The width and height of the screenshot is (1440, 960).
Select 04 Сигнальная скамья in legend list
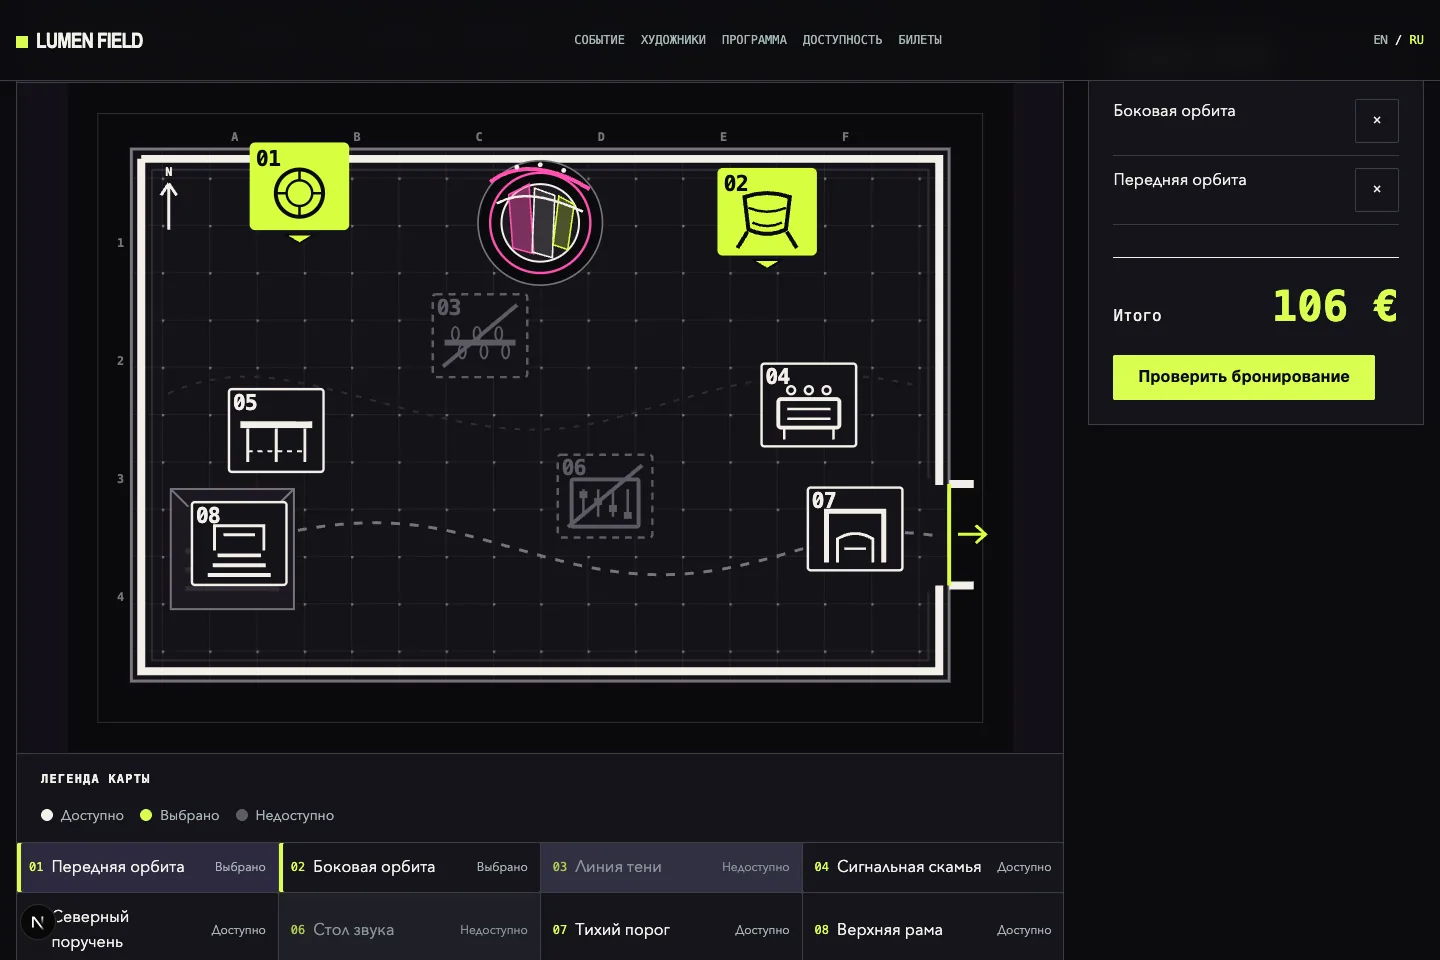pyautogui.click(x=933, y=867)
